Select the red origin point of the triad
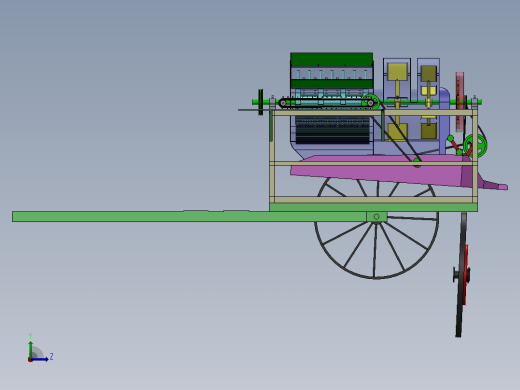 coord(30,360)
